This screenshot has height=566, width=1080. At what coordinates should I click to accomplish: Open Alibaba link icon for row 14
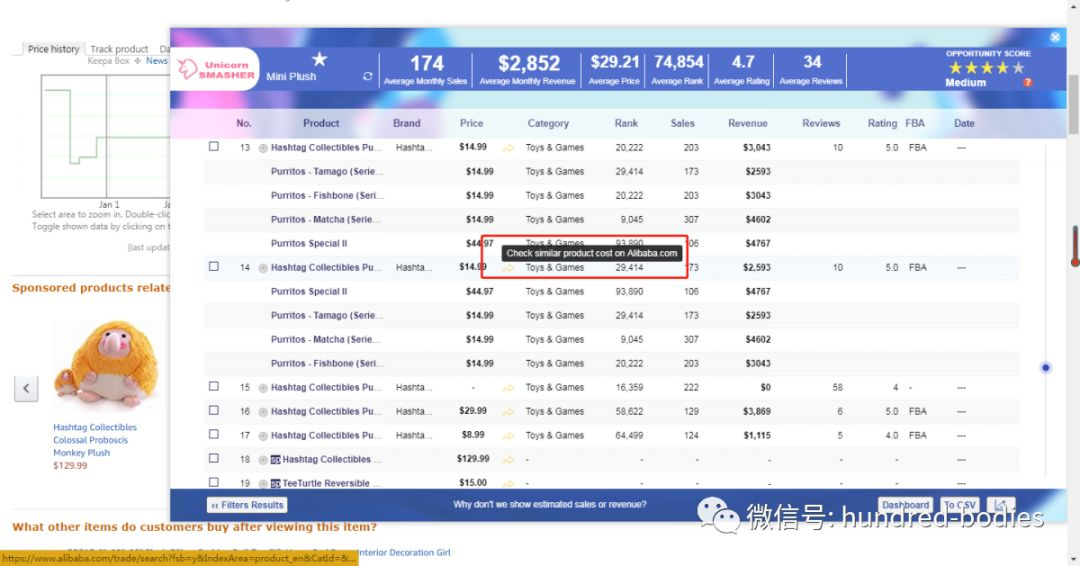tap(508, 267)
